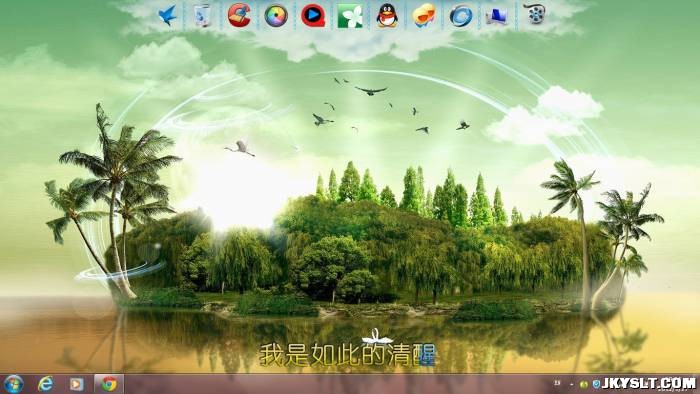This screenshot has height=394, width=700.
Task: Switch to the Google Chrome taskbar button
Action: [x=108, y=384]
